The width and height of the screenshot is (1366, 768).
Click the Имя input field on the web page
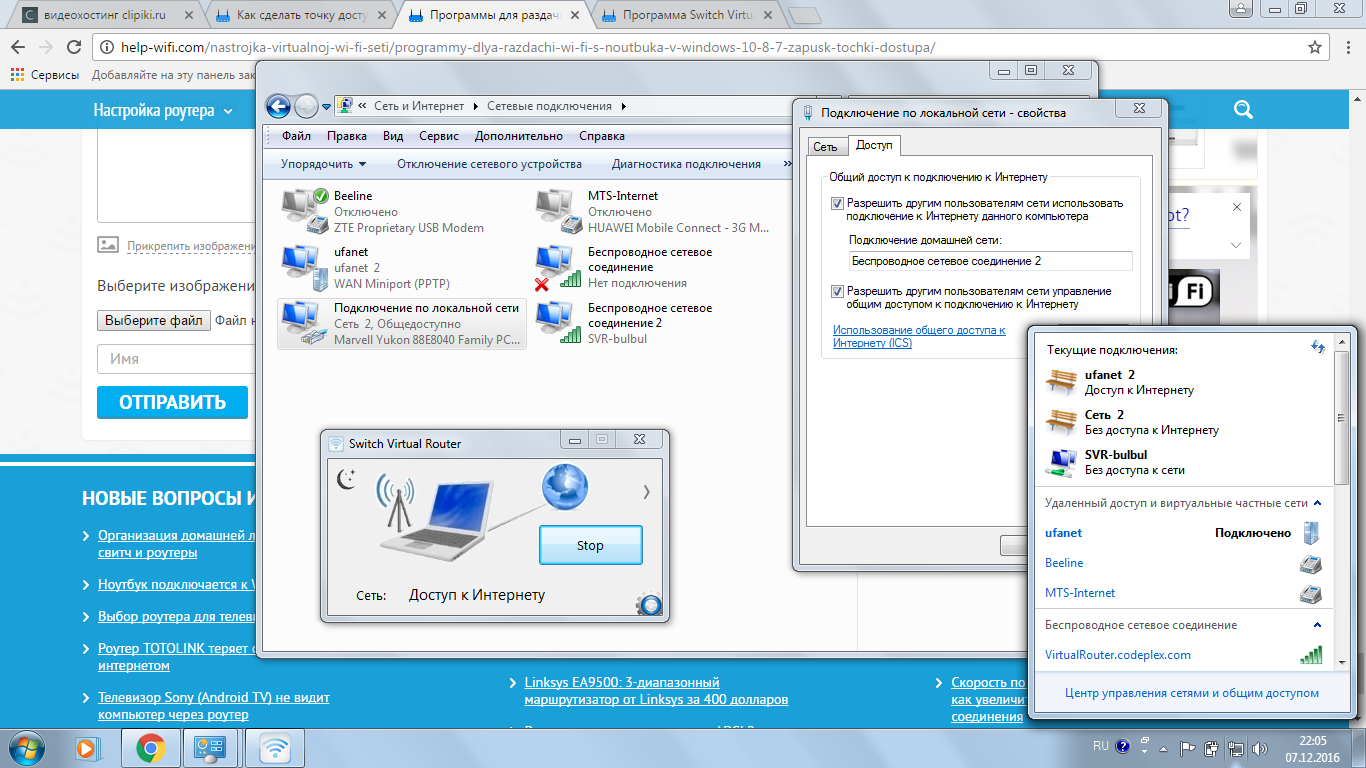(x=176, y=359)
